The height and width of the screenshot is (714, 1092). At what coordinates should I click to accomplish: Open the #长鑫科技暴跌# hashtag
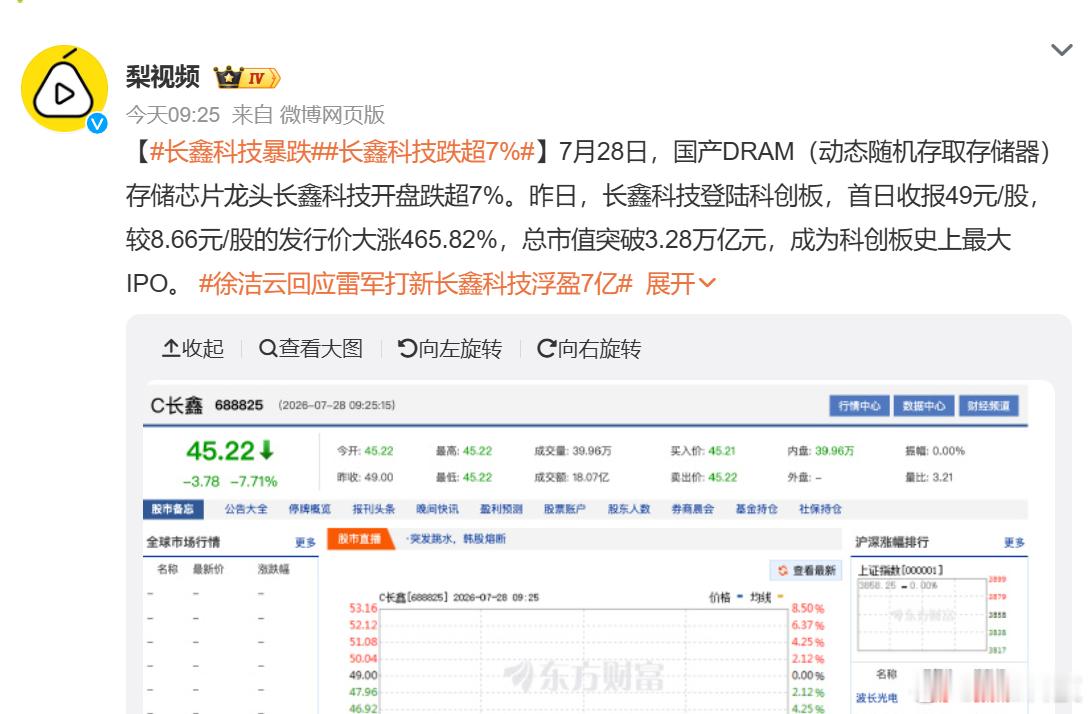coord(237,151)
